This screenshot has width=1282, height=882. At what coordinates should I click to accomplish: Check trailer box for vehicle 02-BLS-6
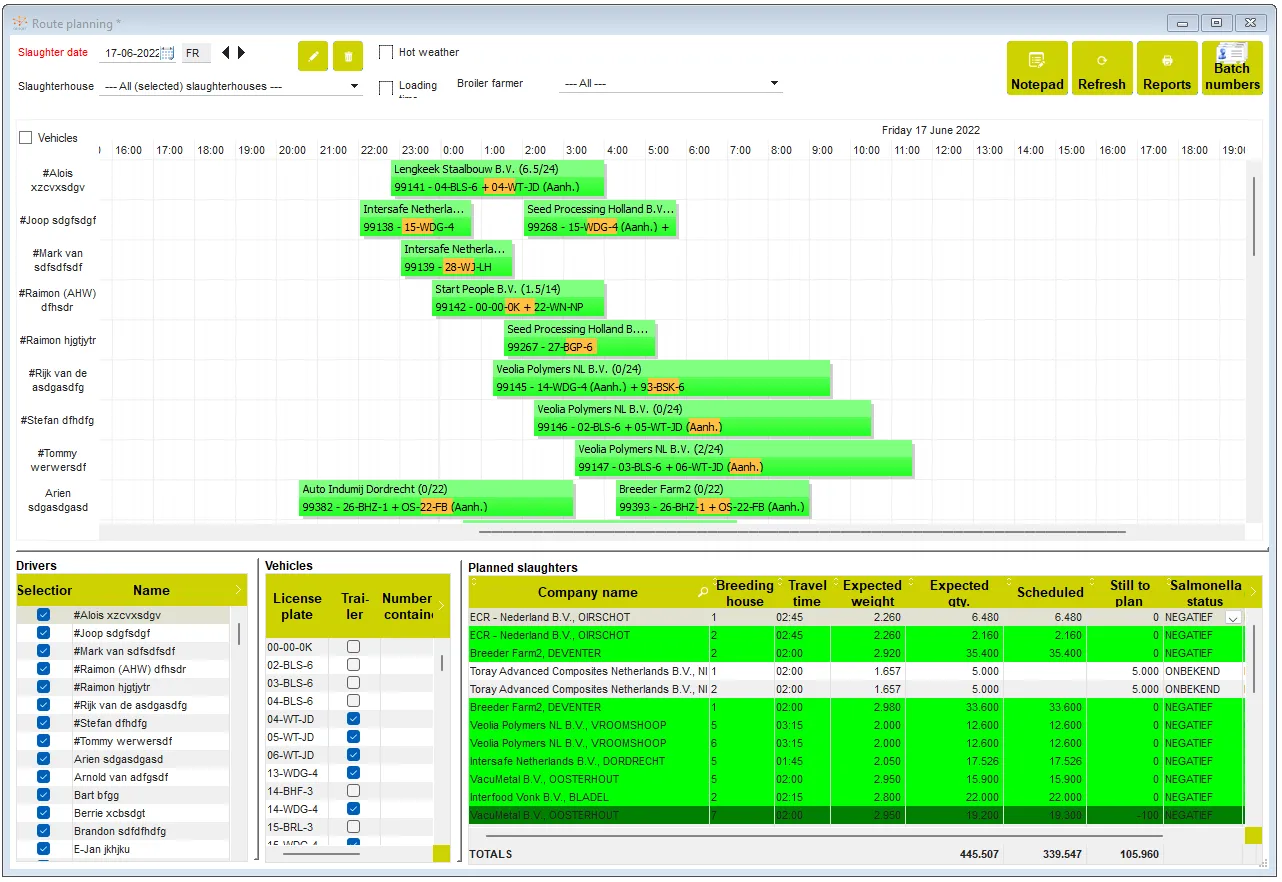click(353, 665)
